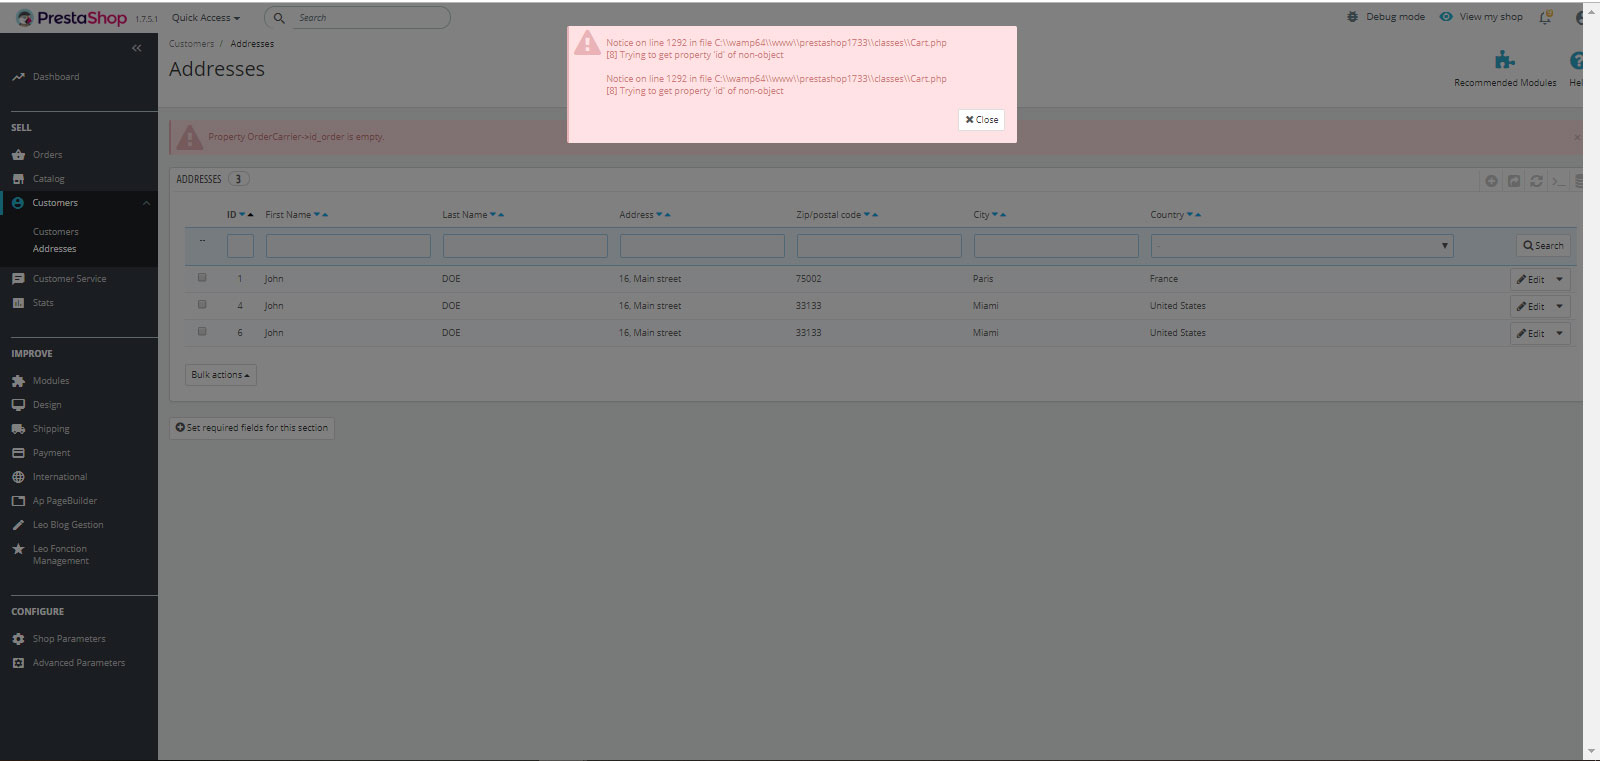Click City filter input
Screen dimensions: 1600x761
tap(1056, 246)
